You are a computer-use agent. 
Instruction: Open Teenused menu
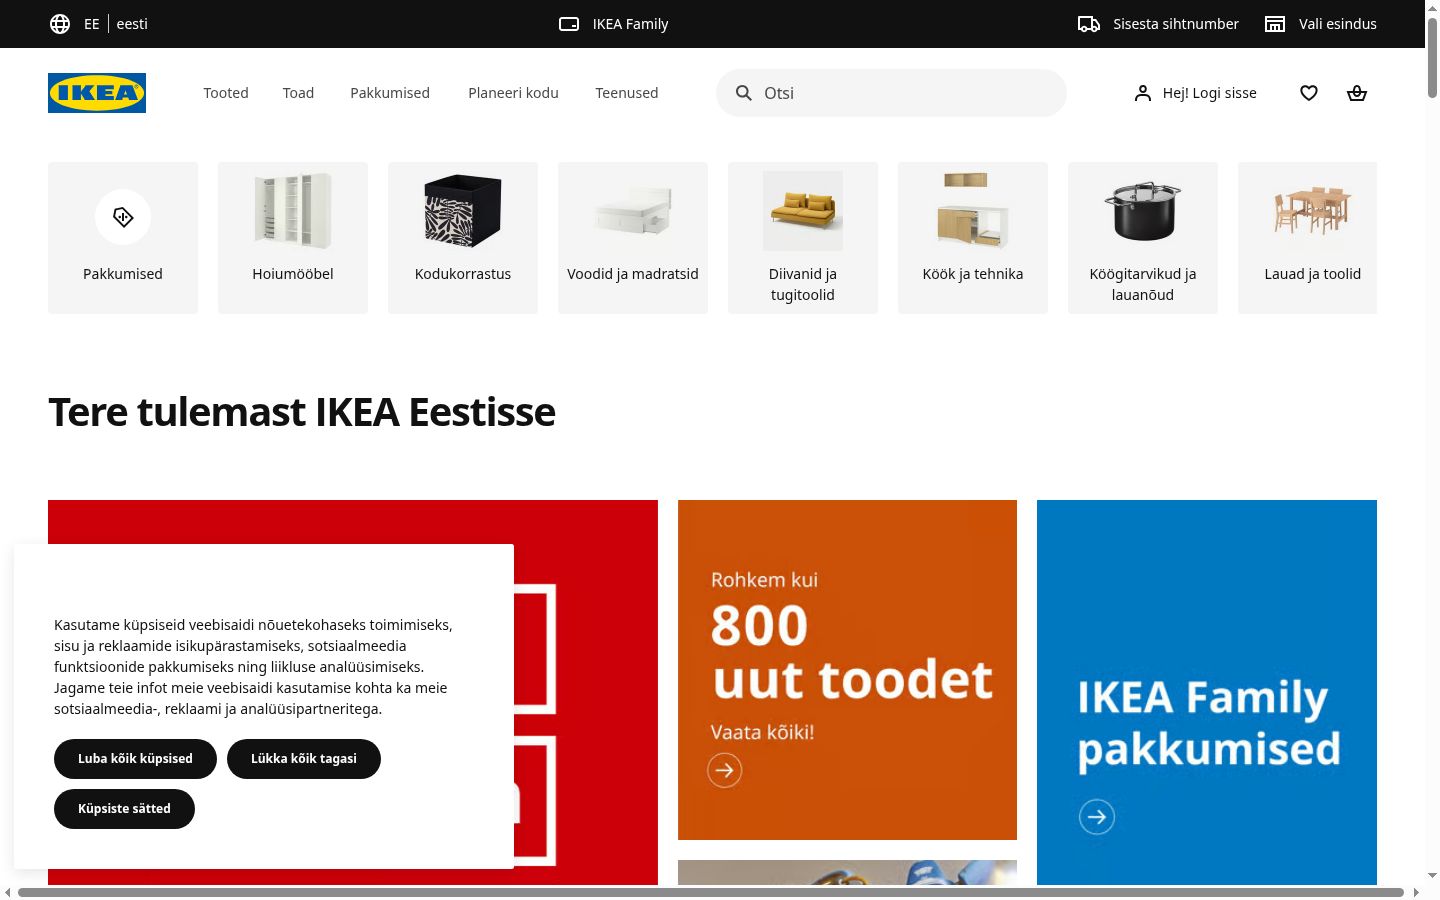[627, 93]
